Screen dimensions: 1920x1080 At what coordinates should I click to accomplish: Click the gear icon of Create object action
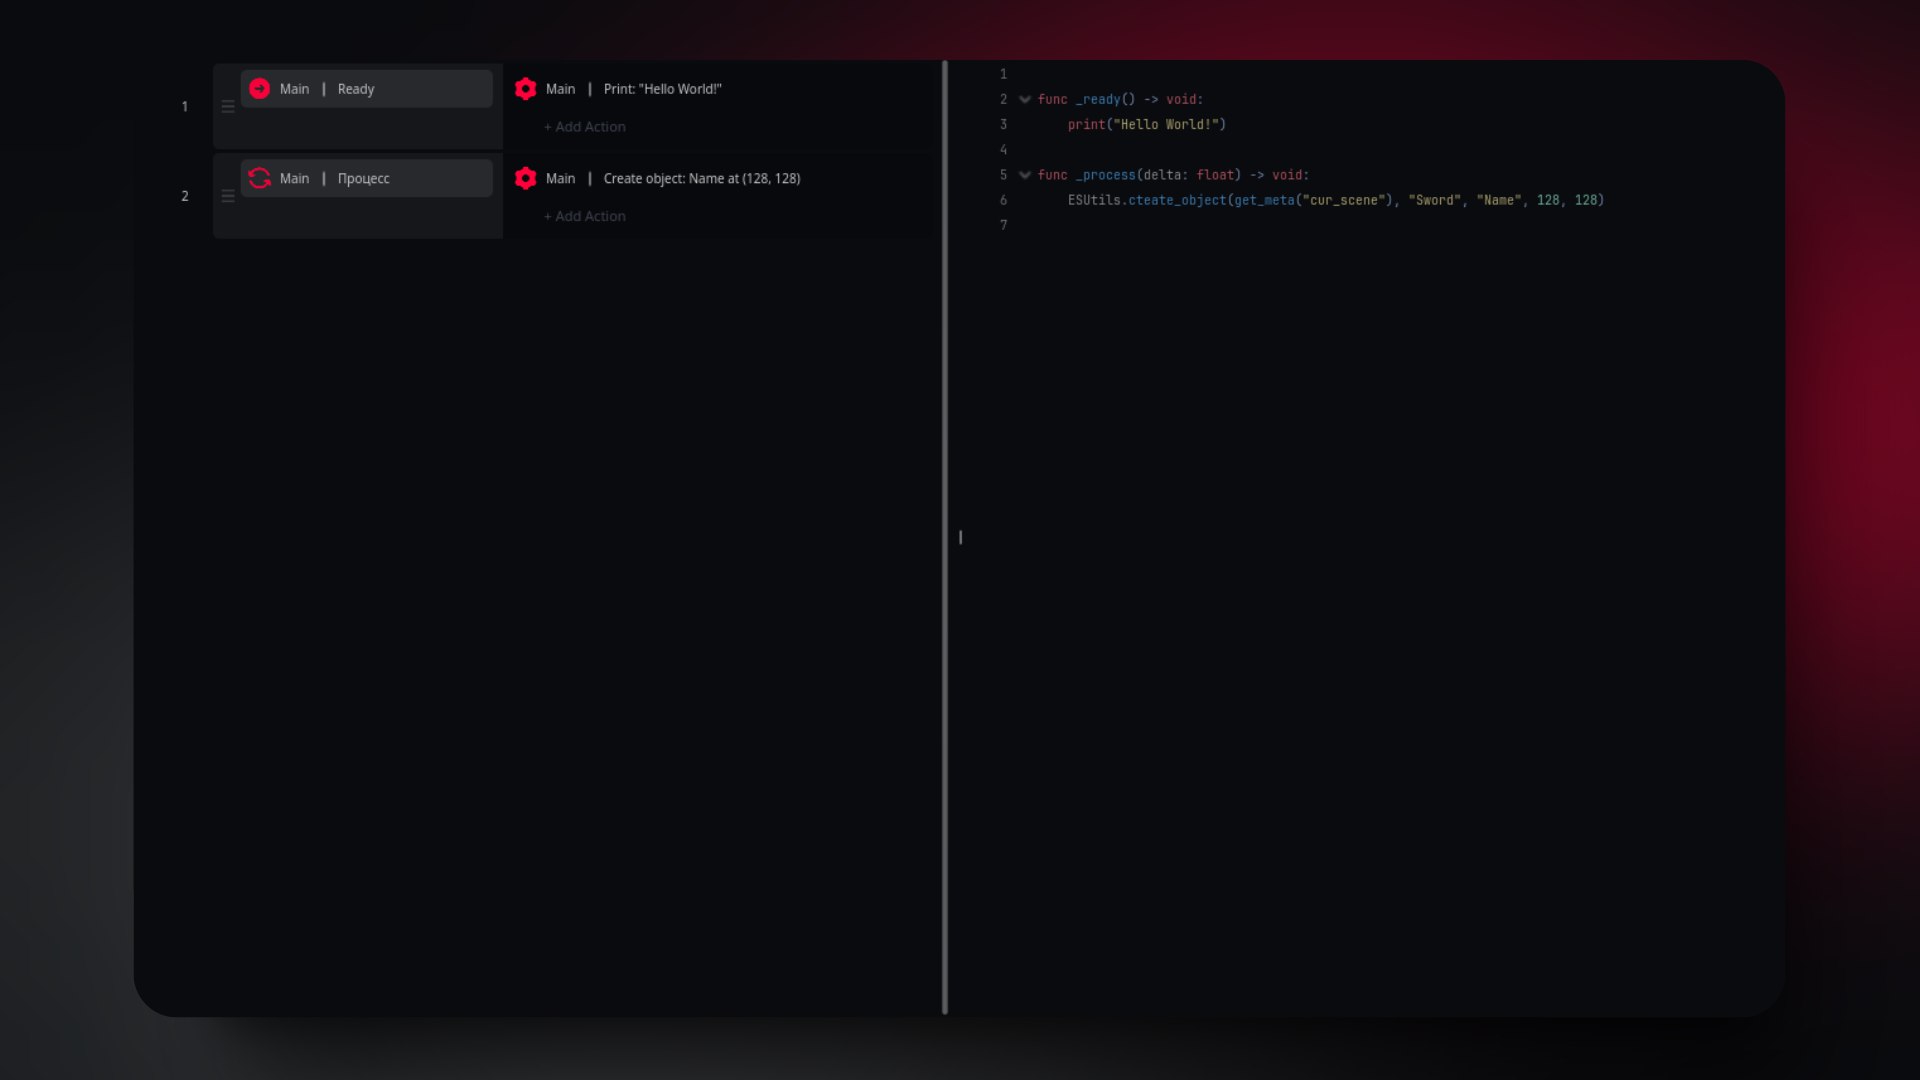525,178
